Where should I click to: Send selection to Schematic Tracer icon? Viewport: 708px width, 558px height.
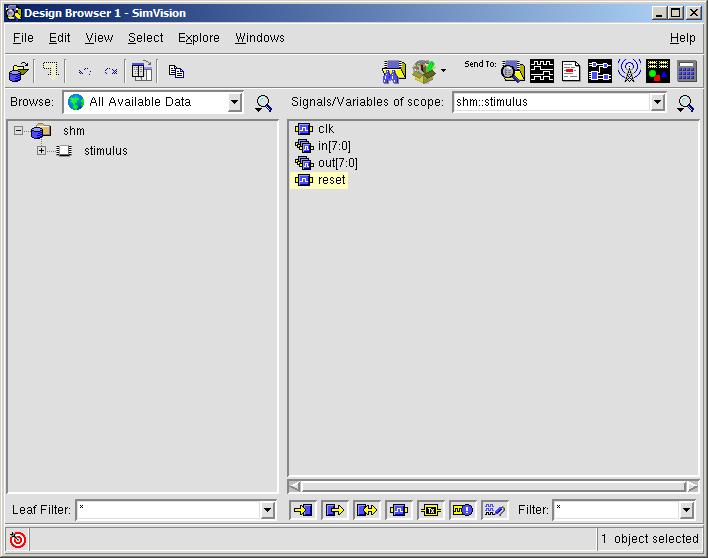(600, 71)
